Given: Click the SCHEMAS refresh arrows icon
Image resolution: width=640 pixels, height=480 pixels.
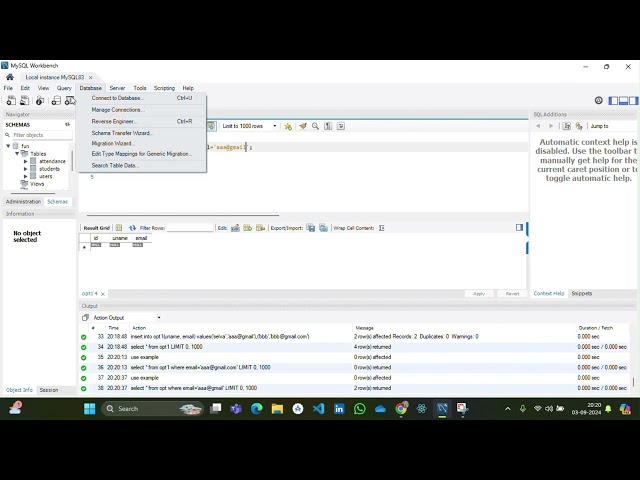Looking at the screenshot, I should 67,124.
